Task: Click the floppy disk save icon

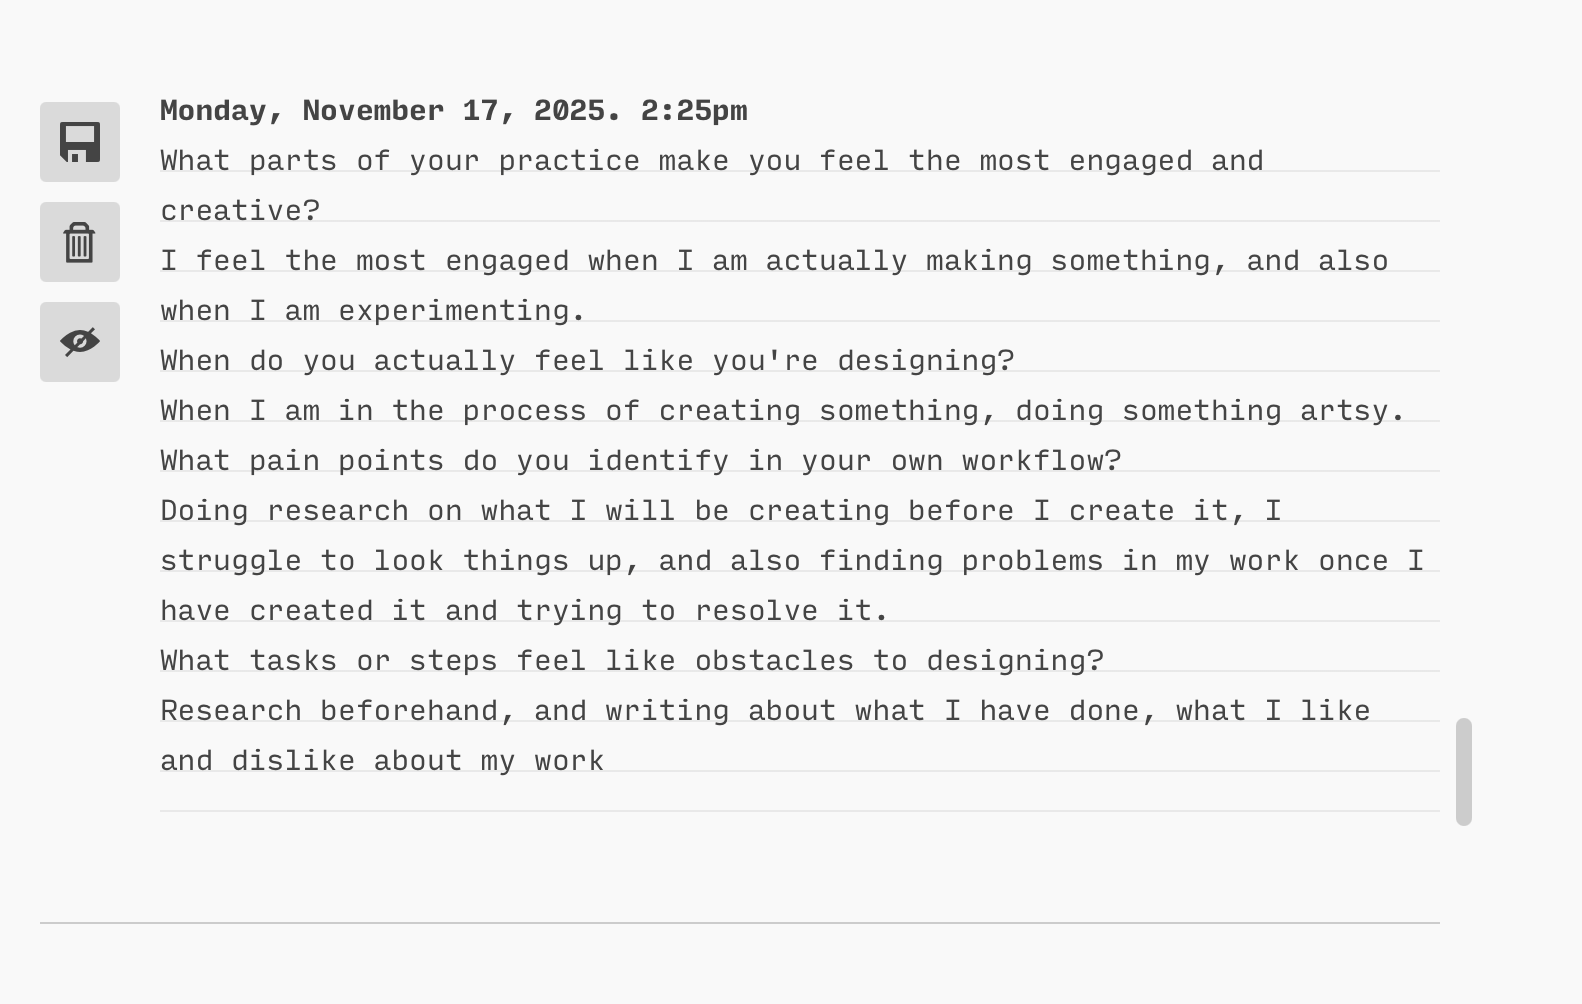Action: (80, 142)
